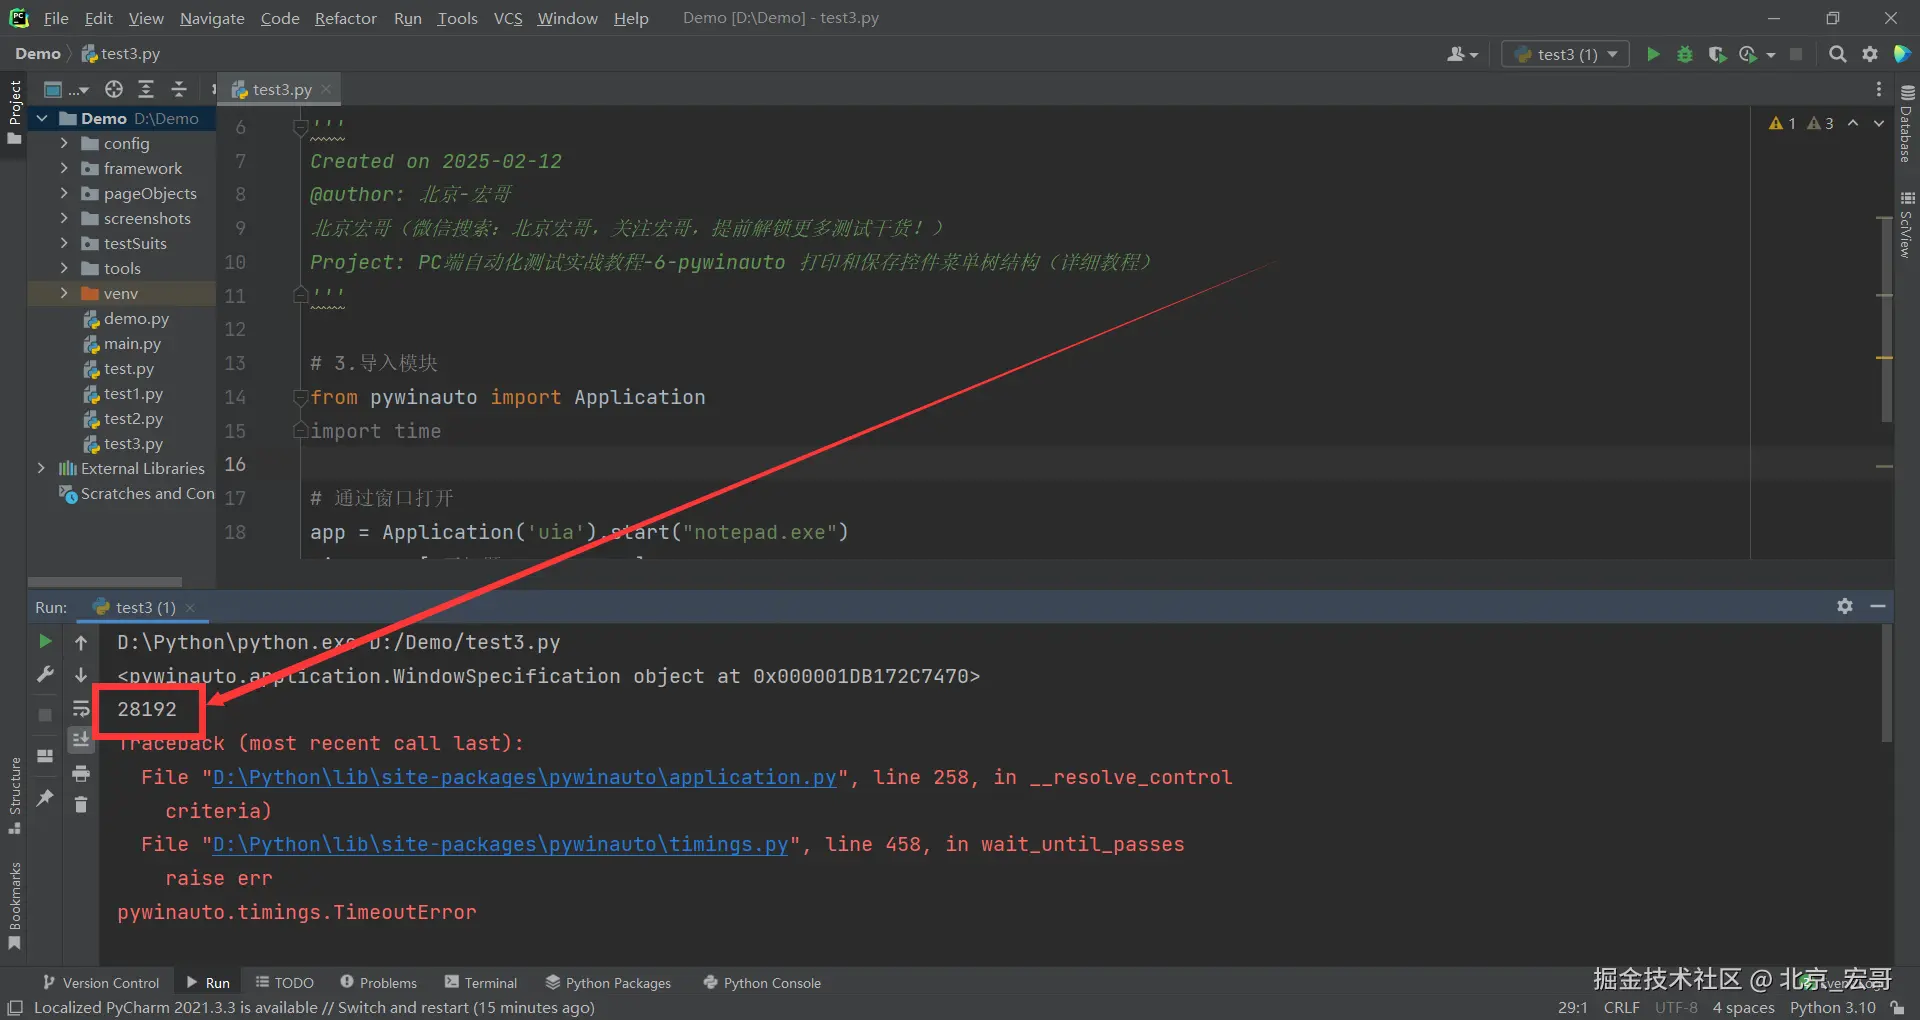Hide the Run tool window
Screen dimensions: 1920x1020
1878,606
